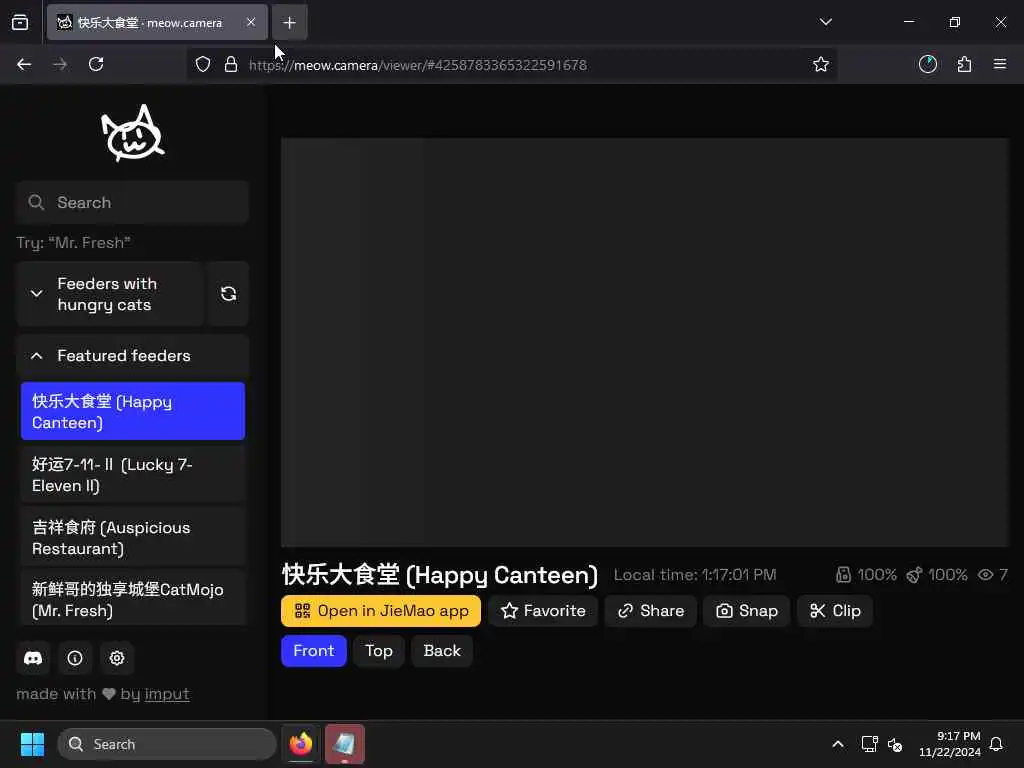The width and height of the screenshot is (1024, 768).
Task: Click the network display icon in system tray
Action: (x=869, y=744)
